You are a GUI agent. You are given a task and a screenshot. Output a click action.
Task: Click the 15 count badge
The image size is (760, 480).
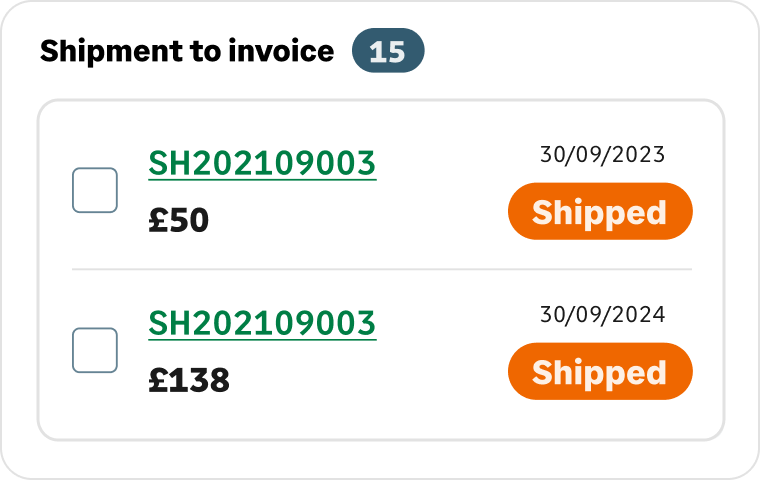click(x=388, y=52)
